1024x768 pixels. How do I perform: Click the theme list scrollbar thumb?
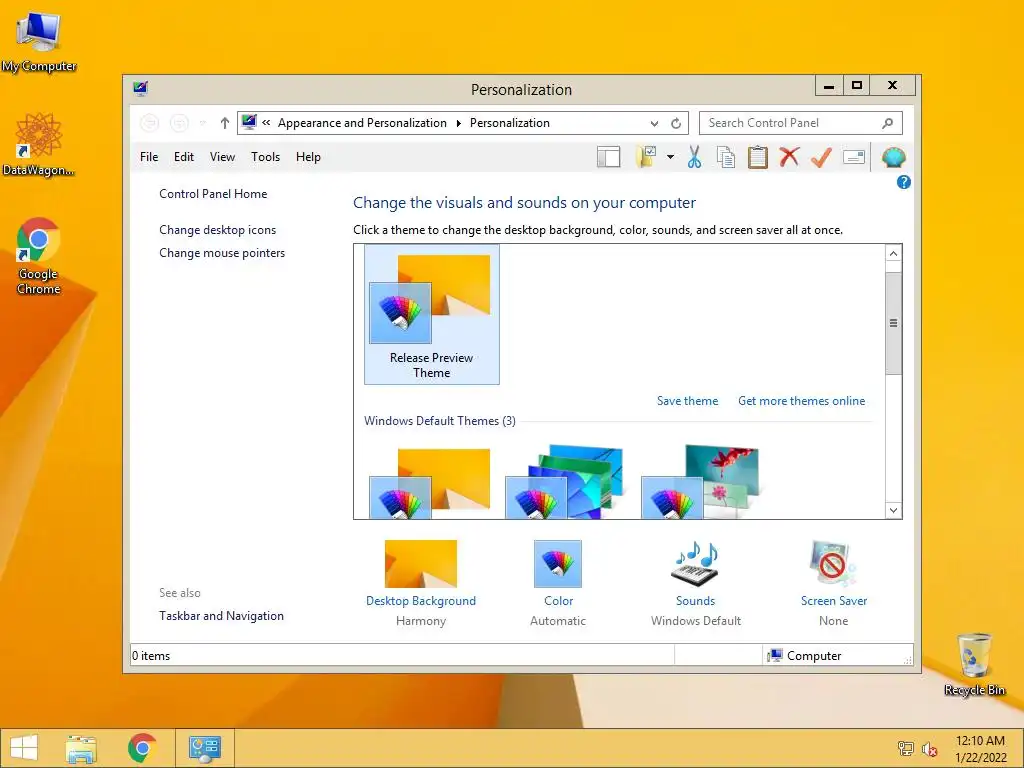(893, 323)
